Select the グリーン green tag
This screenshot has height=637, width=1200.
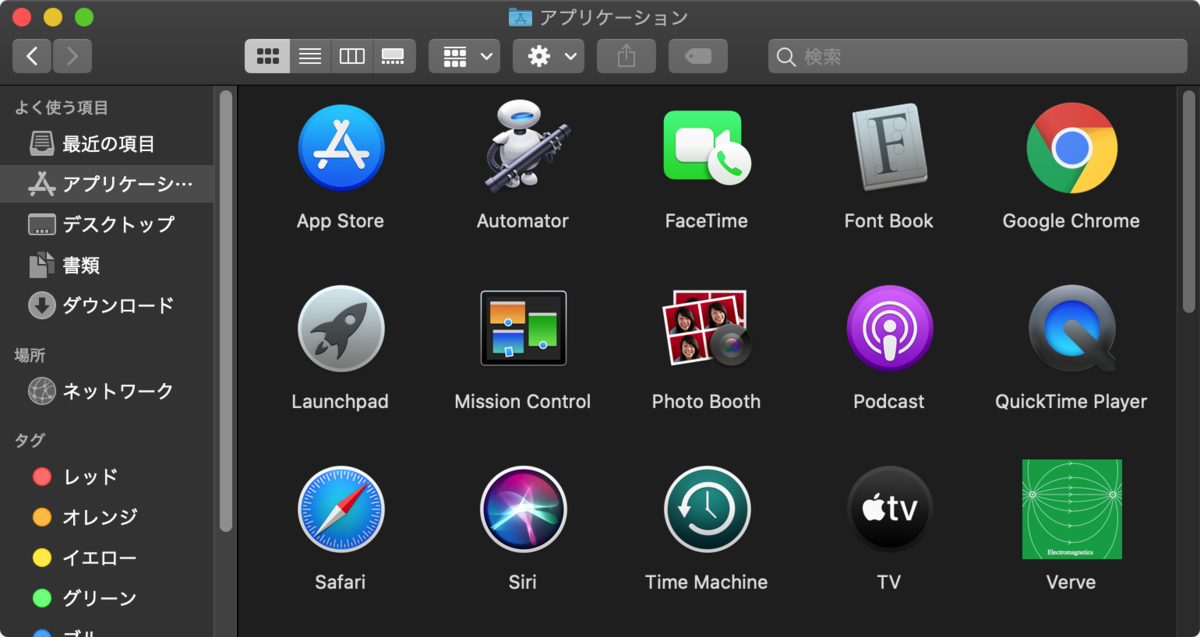(x=107, y=598)
